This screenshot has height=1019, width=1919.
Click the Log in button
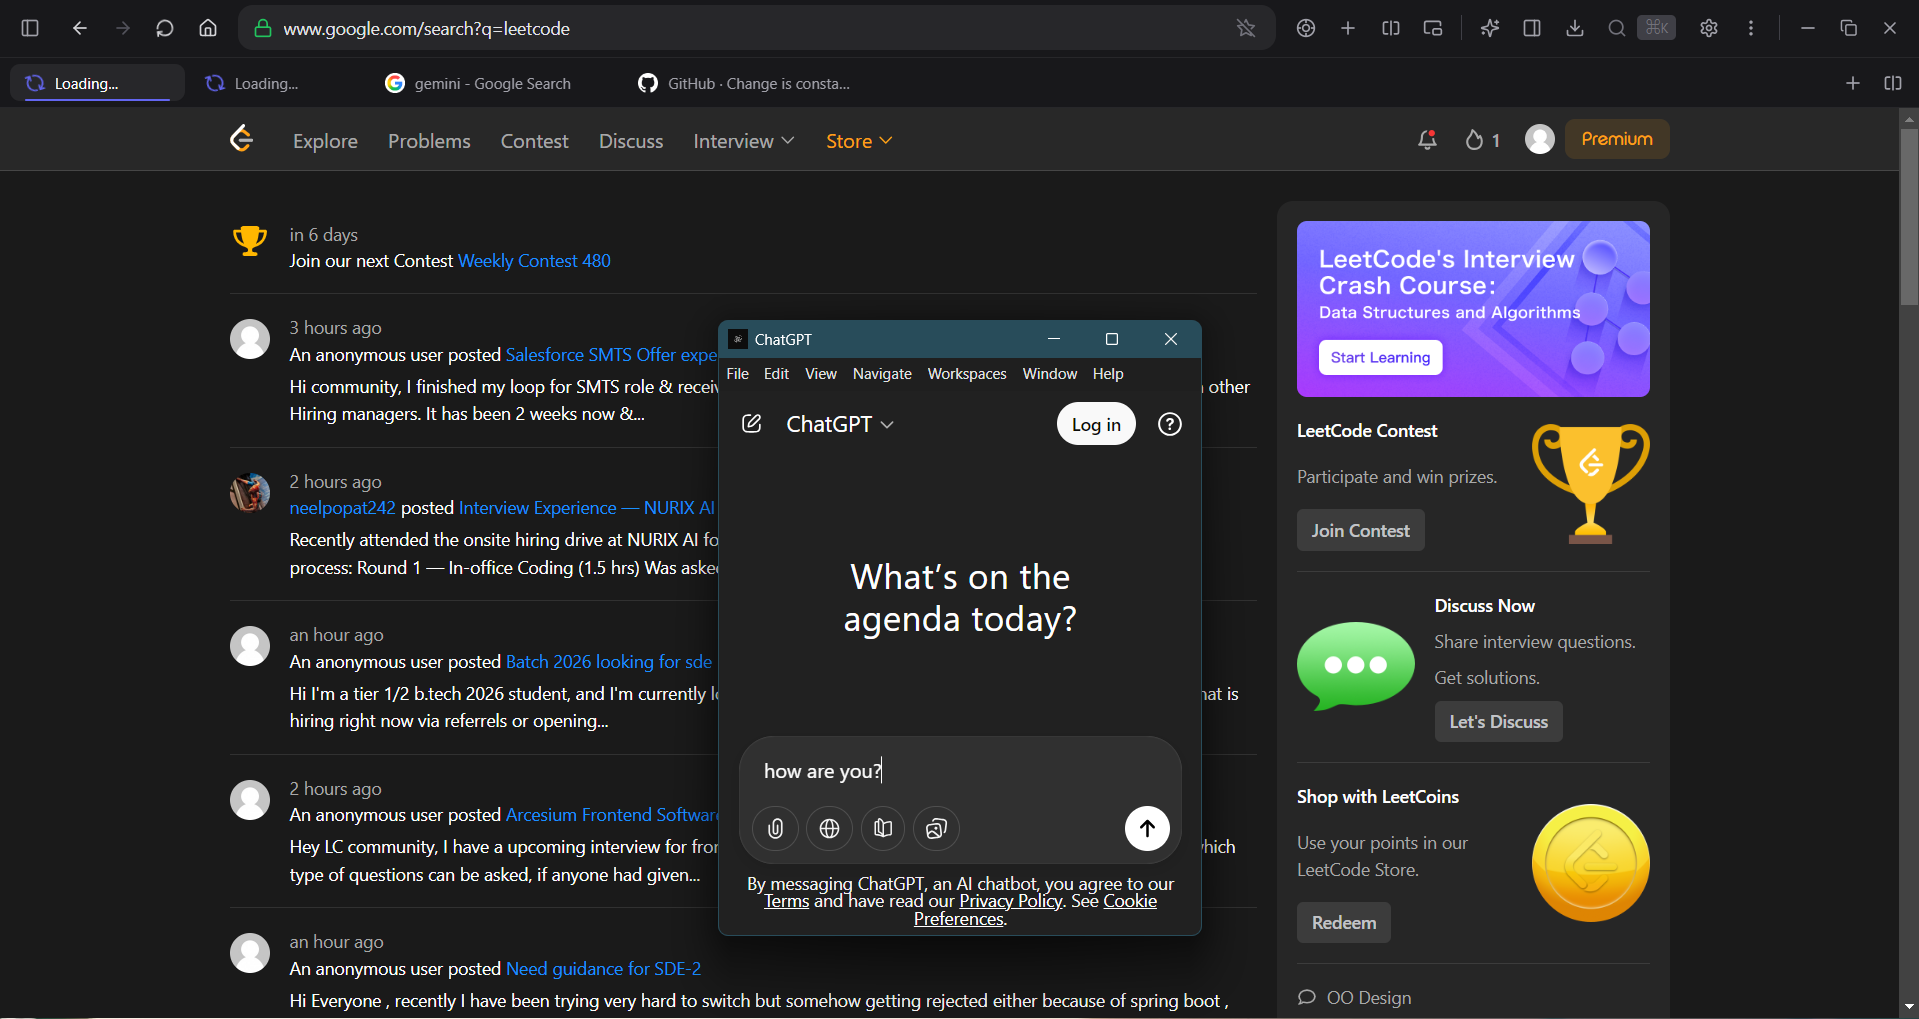coord(1096,424)
